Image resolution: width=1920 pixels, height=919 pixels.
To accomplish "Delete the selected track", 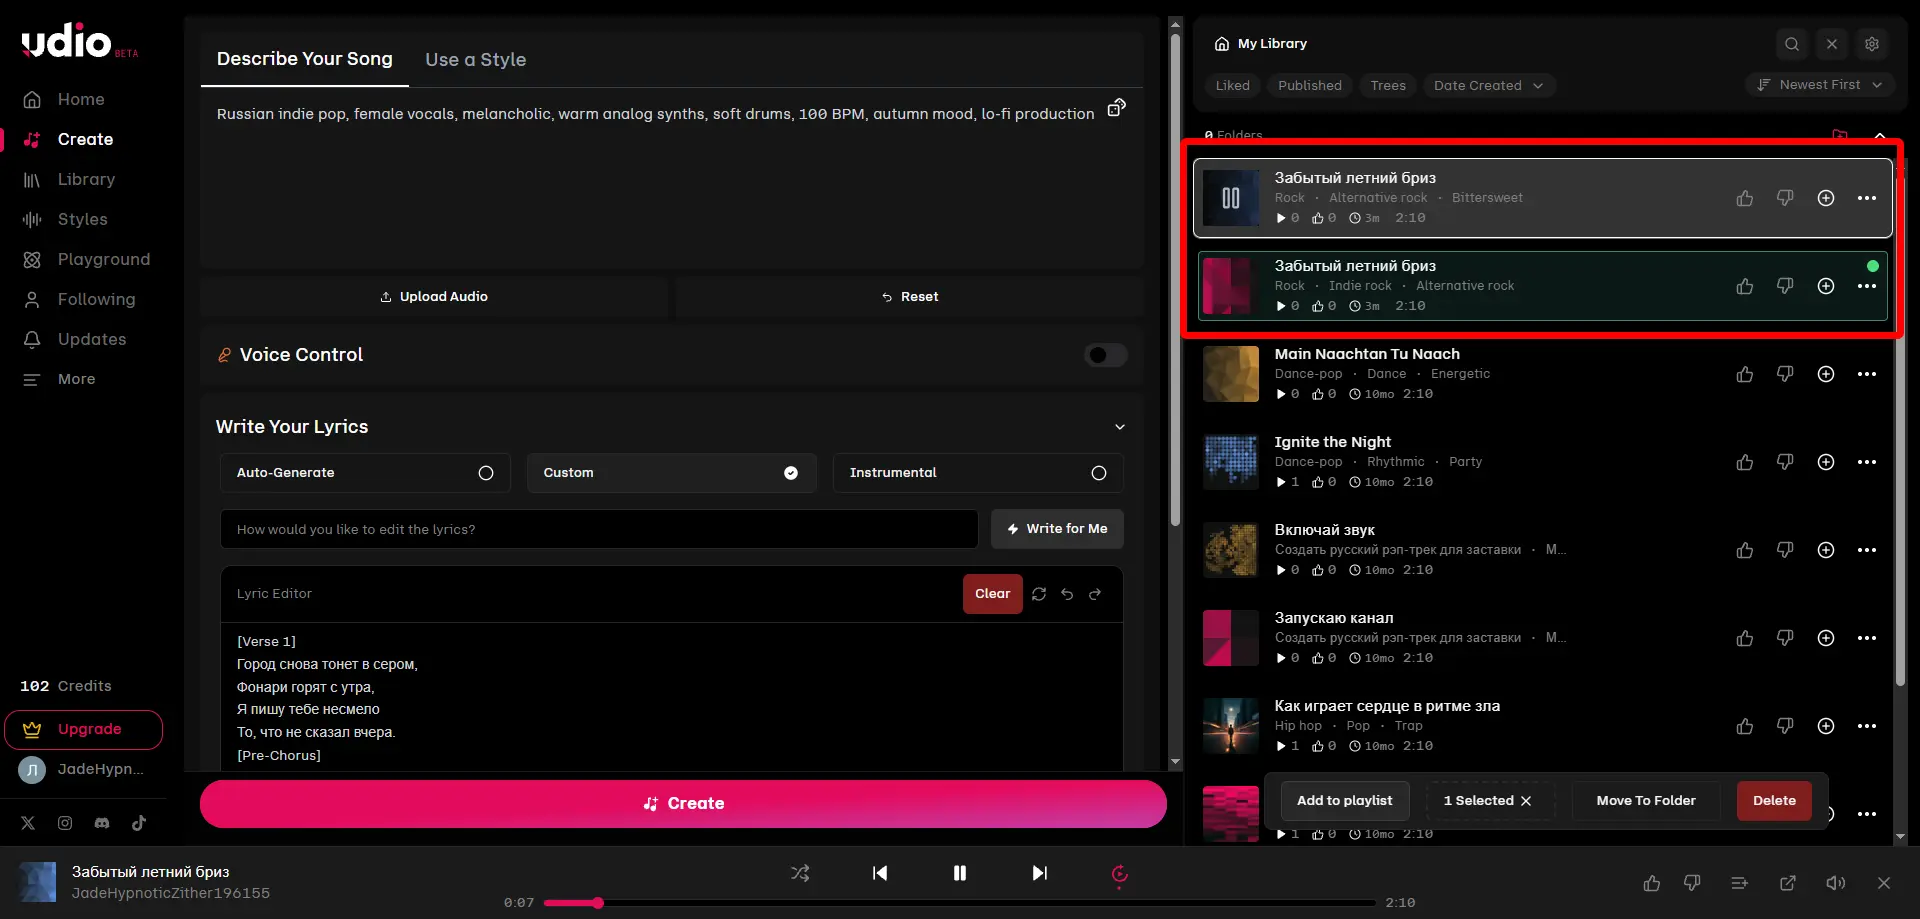I will [x=1774, y=801].
